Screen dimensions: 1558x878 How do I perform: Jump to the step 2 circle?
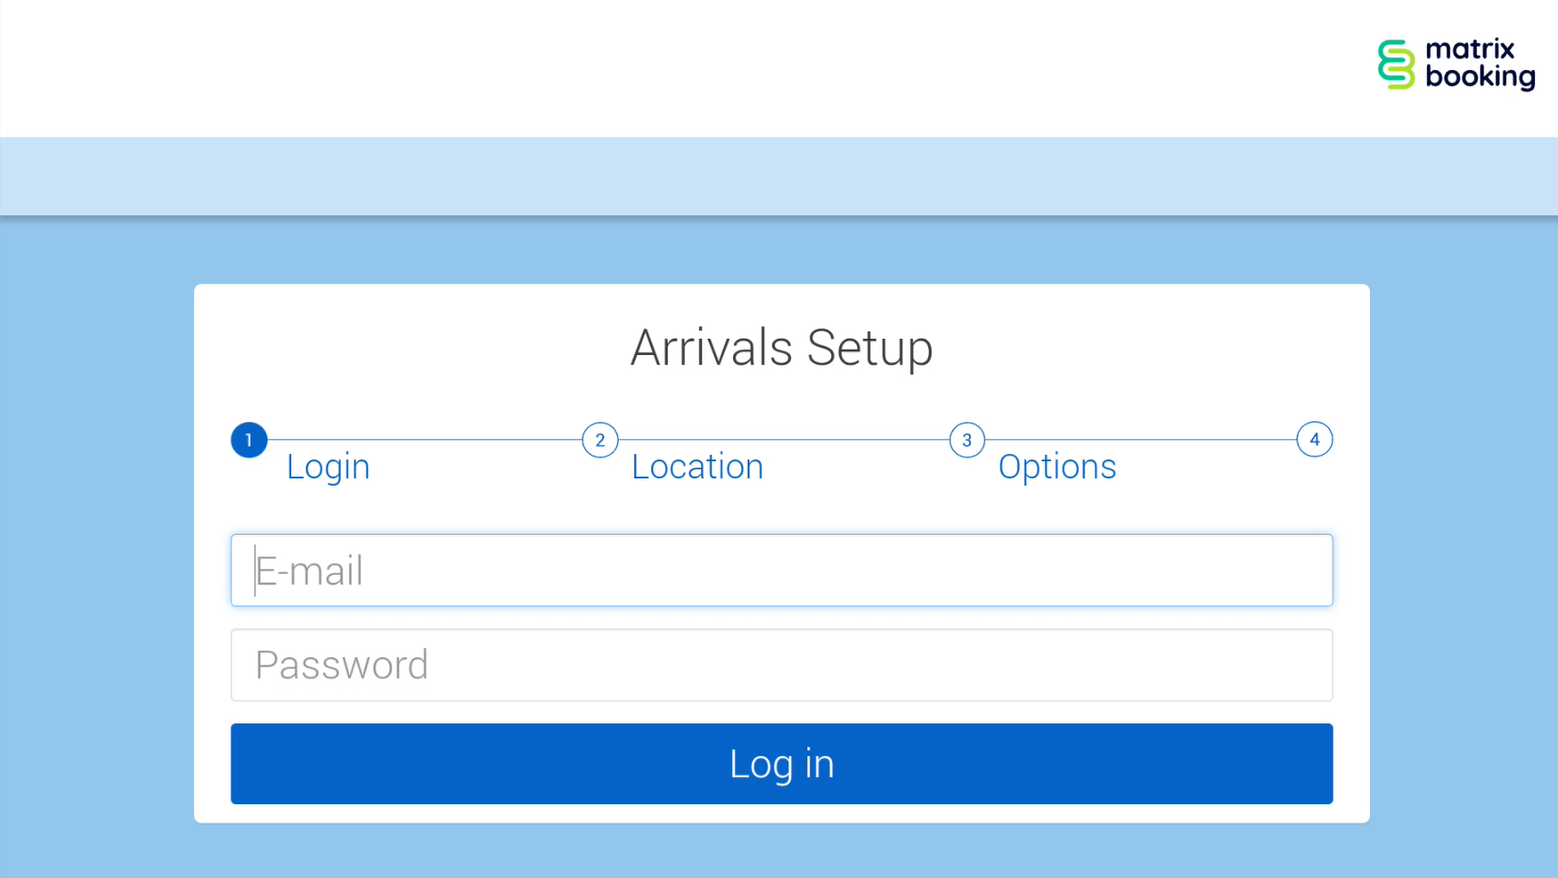600,440
